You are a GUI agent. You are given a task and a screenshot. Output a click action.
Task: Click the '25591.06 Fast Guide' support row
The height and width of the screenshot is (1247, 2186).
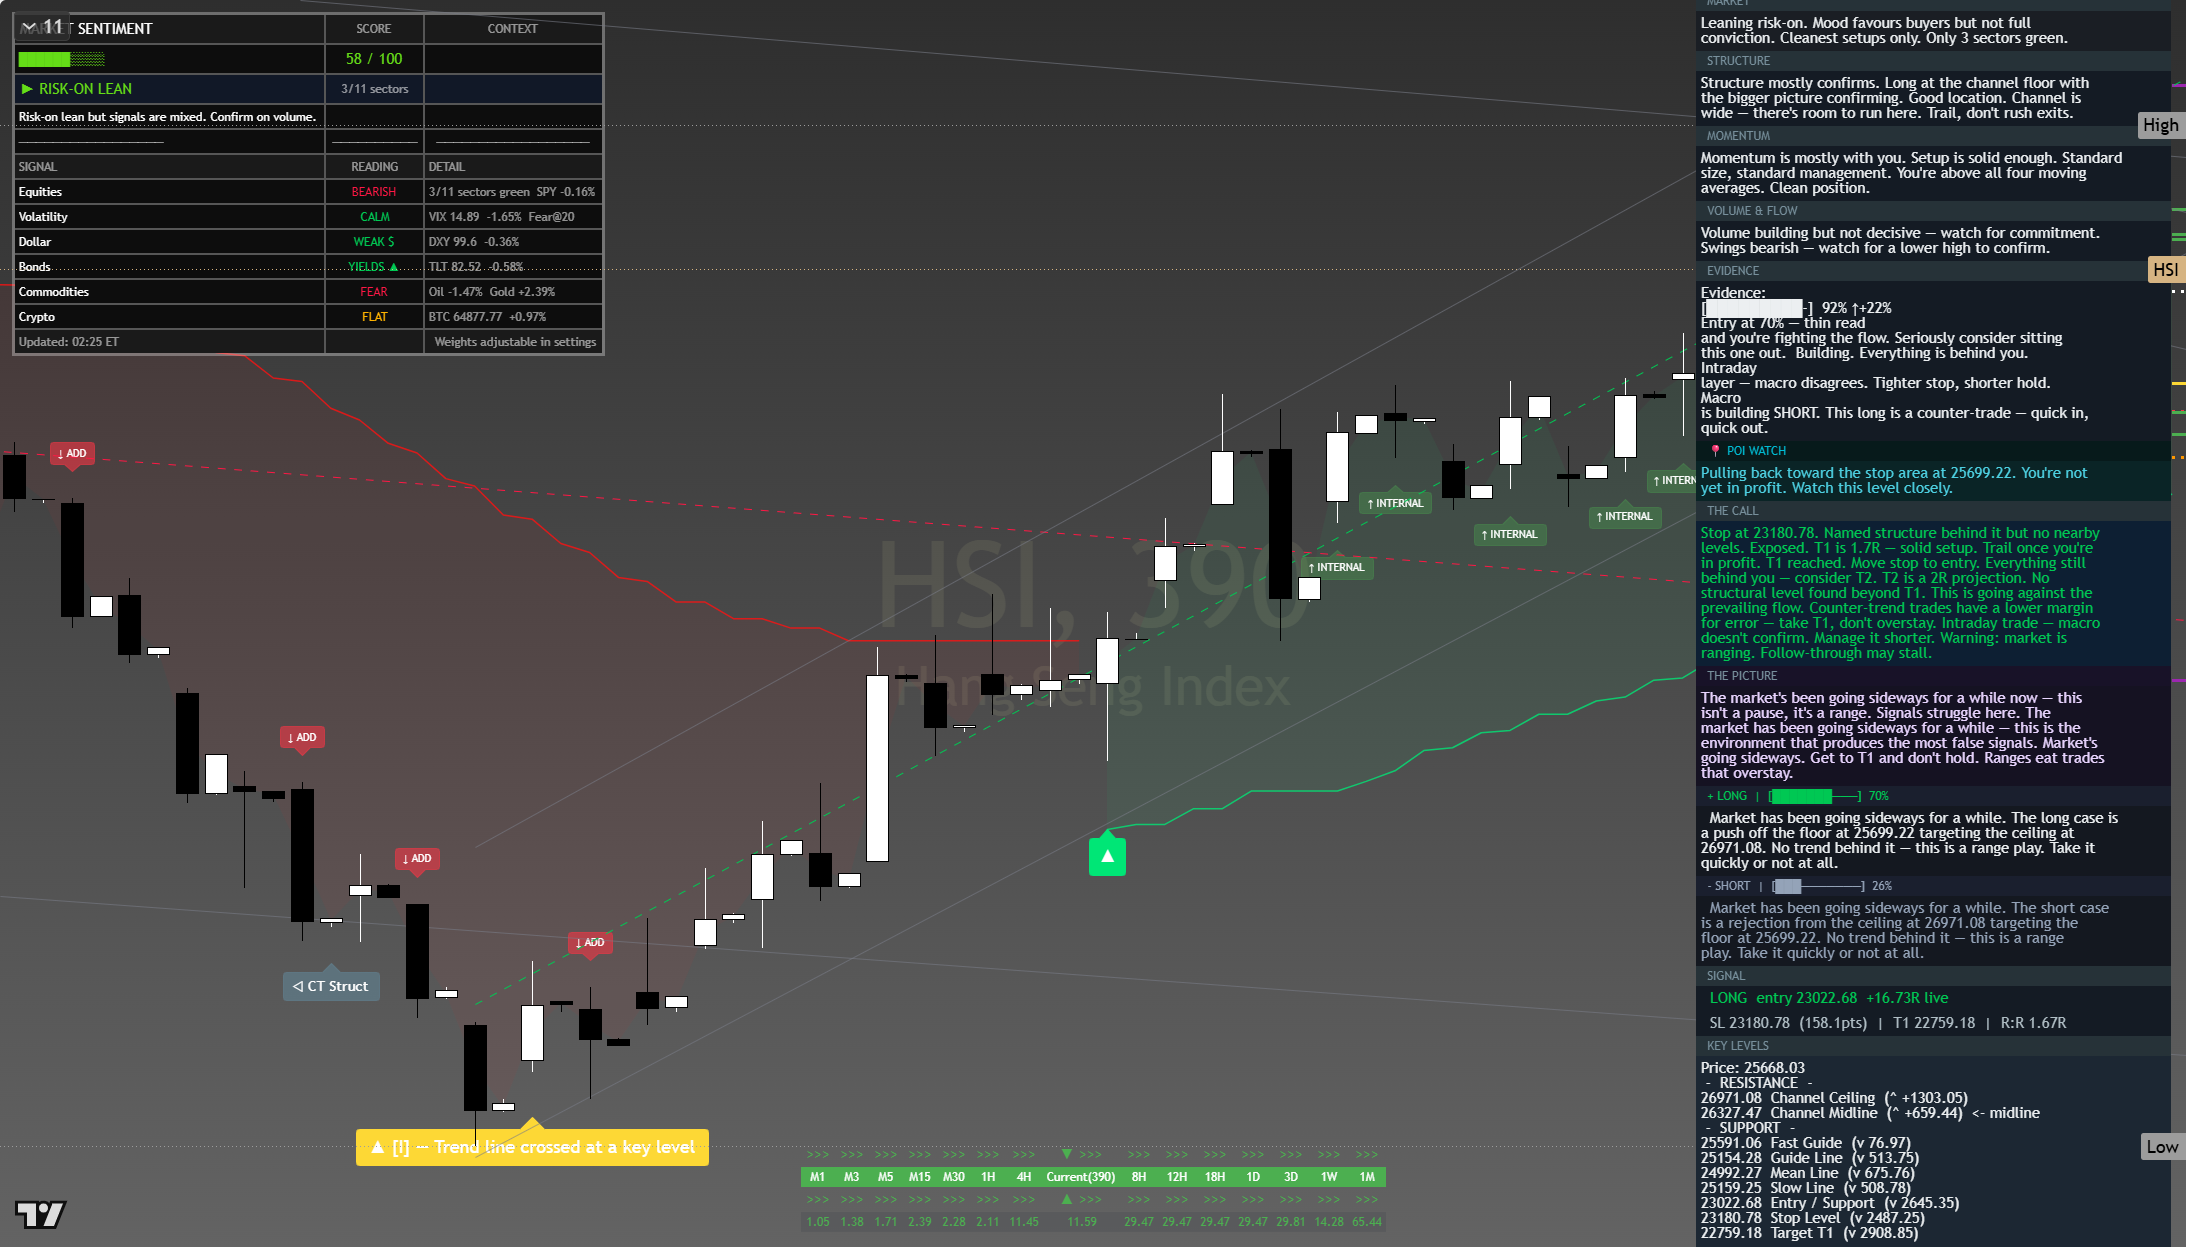click(1805, 1143)
